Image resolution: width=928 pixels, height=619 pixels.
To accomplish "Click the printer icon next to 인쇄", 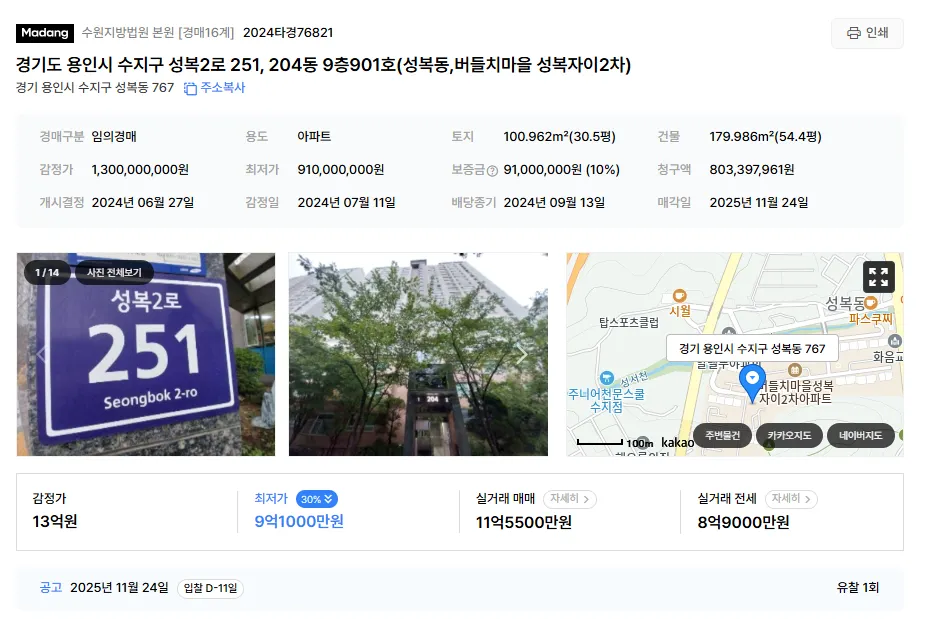I will (853, 33).
